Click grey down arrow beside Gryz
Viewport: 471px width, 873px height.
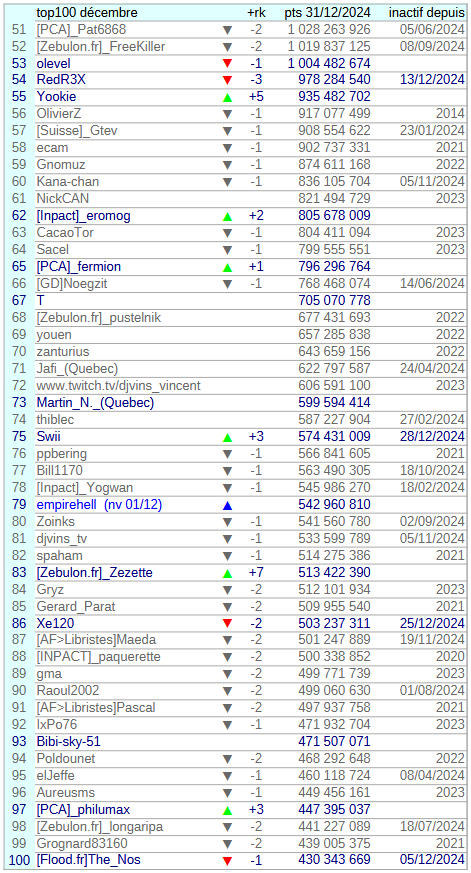coord(227,590)
